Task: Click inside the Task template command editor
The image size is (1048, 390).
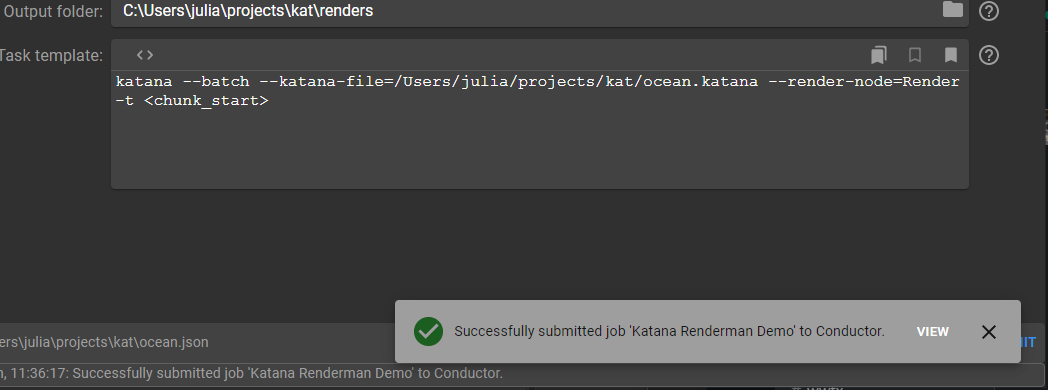Action: pos(539,130)
